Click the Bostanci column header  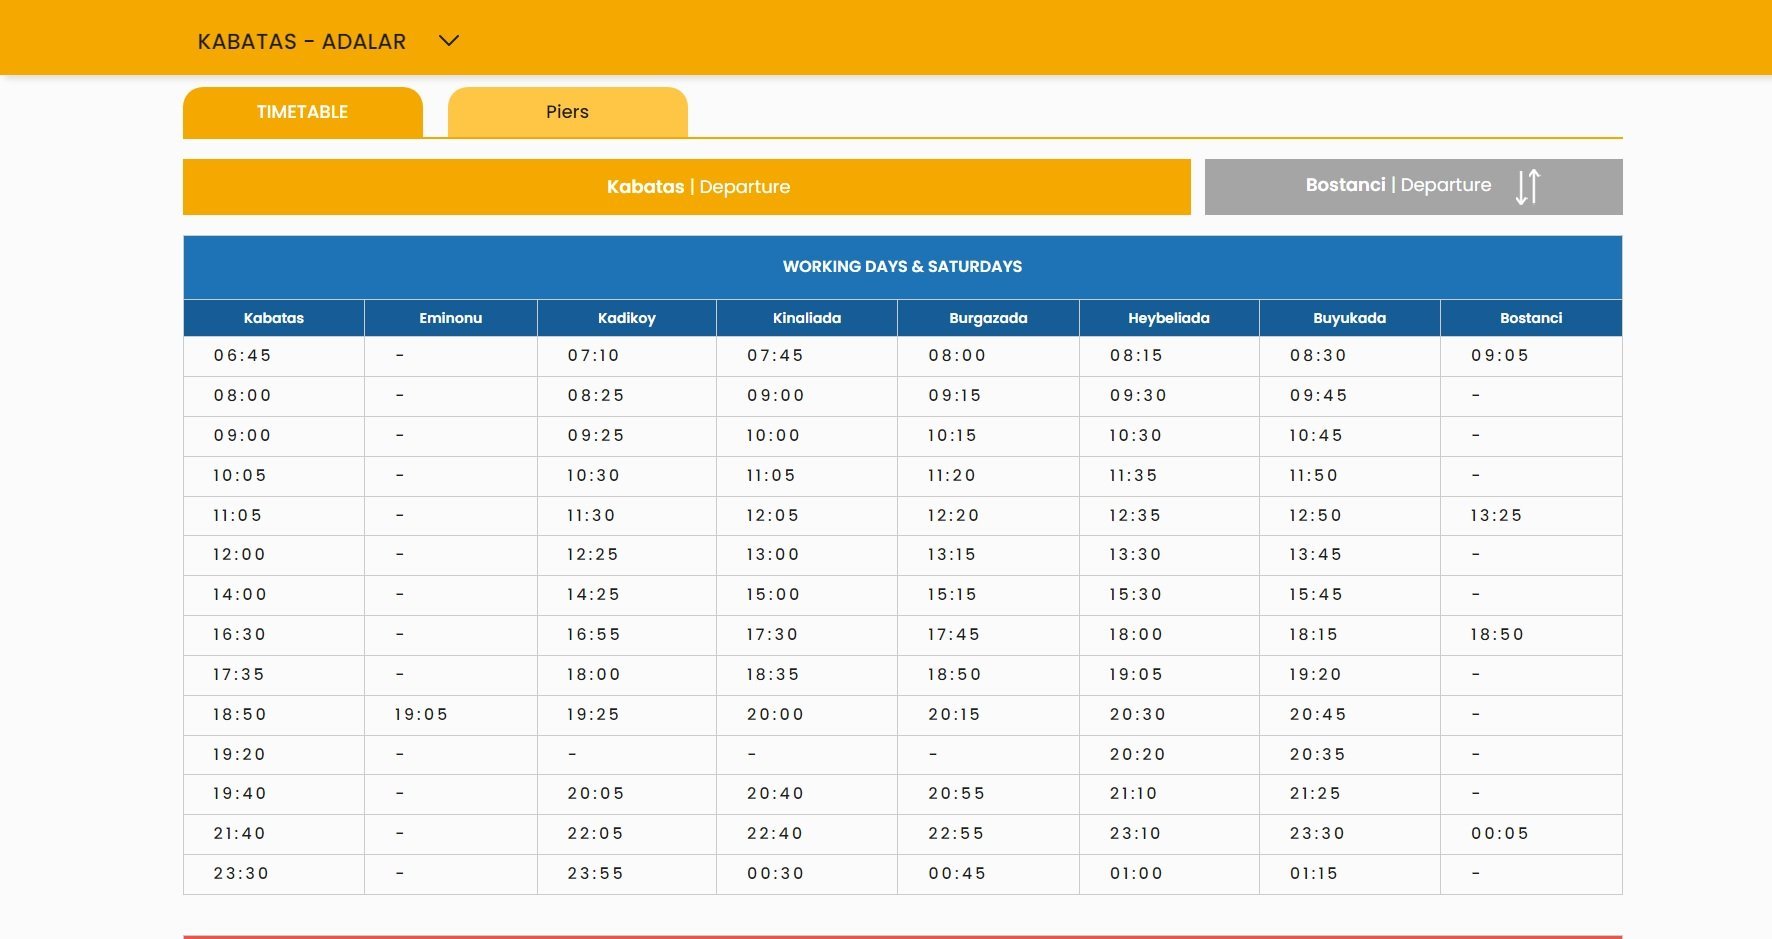tap(1530, 318)
